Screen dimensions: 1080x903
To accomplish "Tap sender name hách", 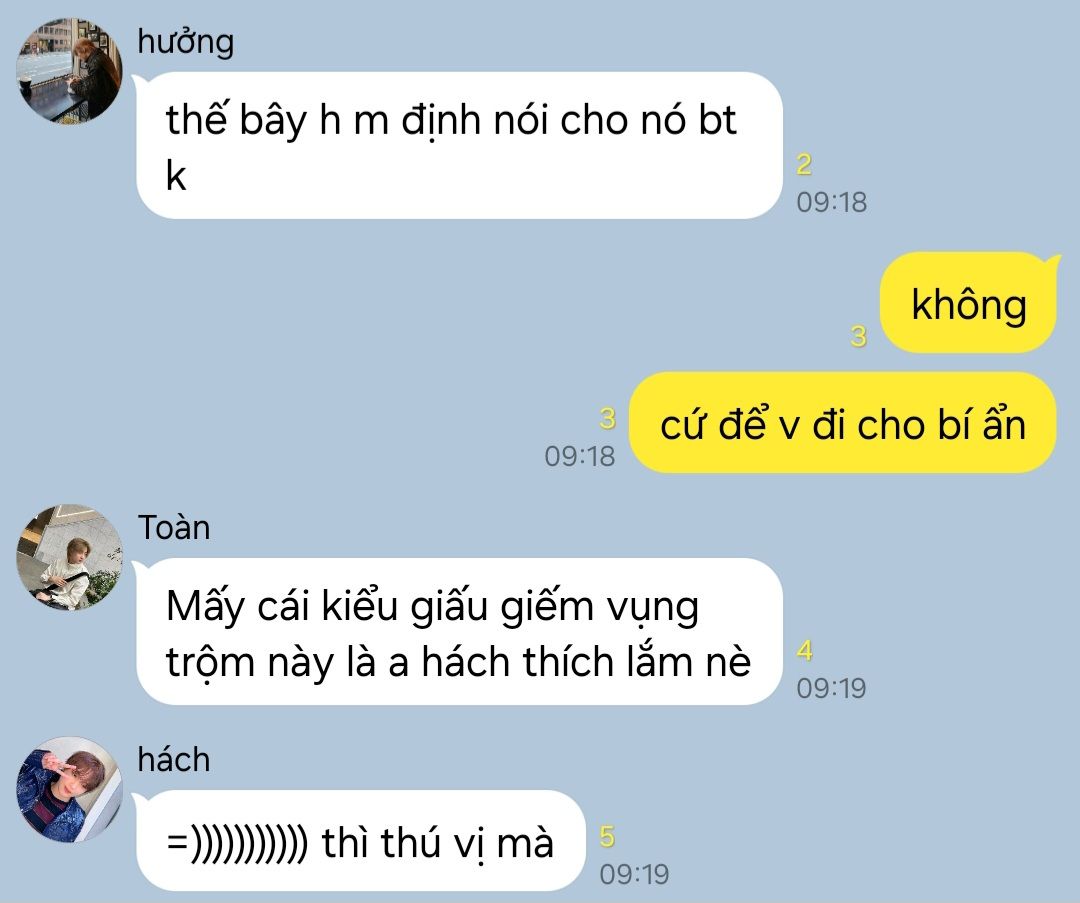I will pos(174,760).
